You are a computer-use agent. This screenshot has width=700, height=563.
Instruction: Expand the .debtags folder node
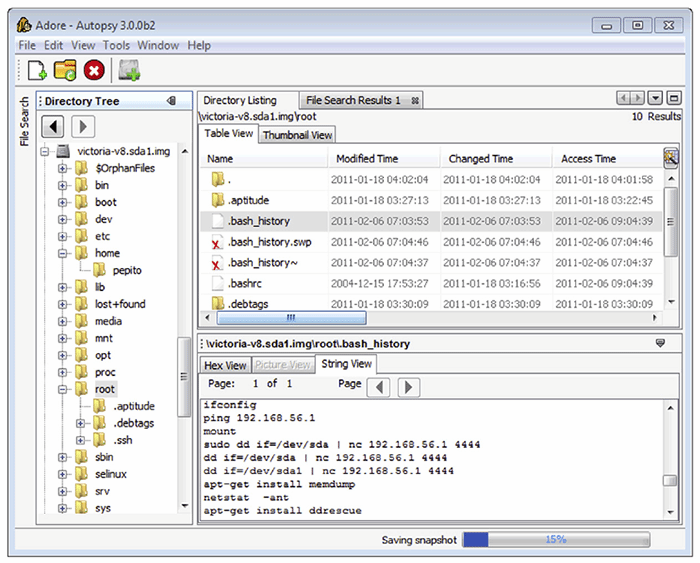(82, 423)
